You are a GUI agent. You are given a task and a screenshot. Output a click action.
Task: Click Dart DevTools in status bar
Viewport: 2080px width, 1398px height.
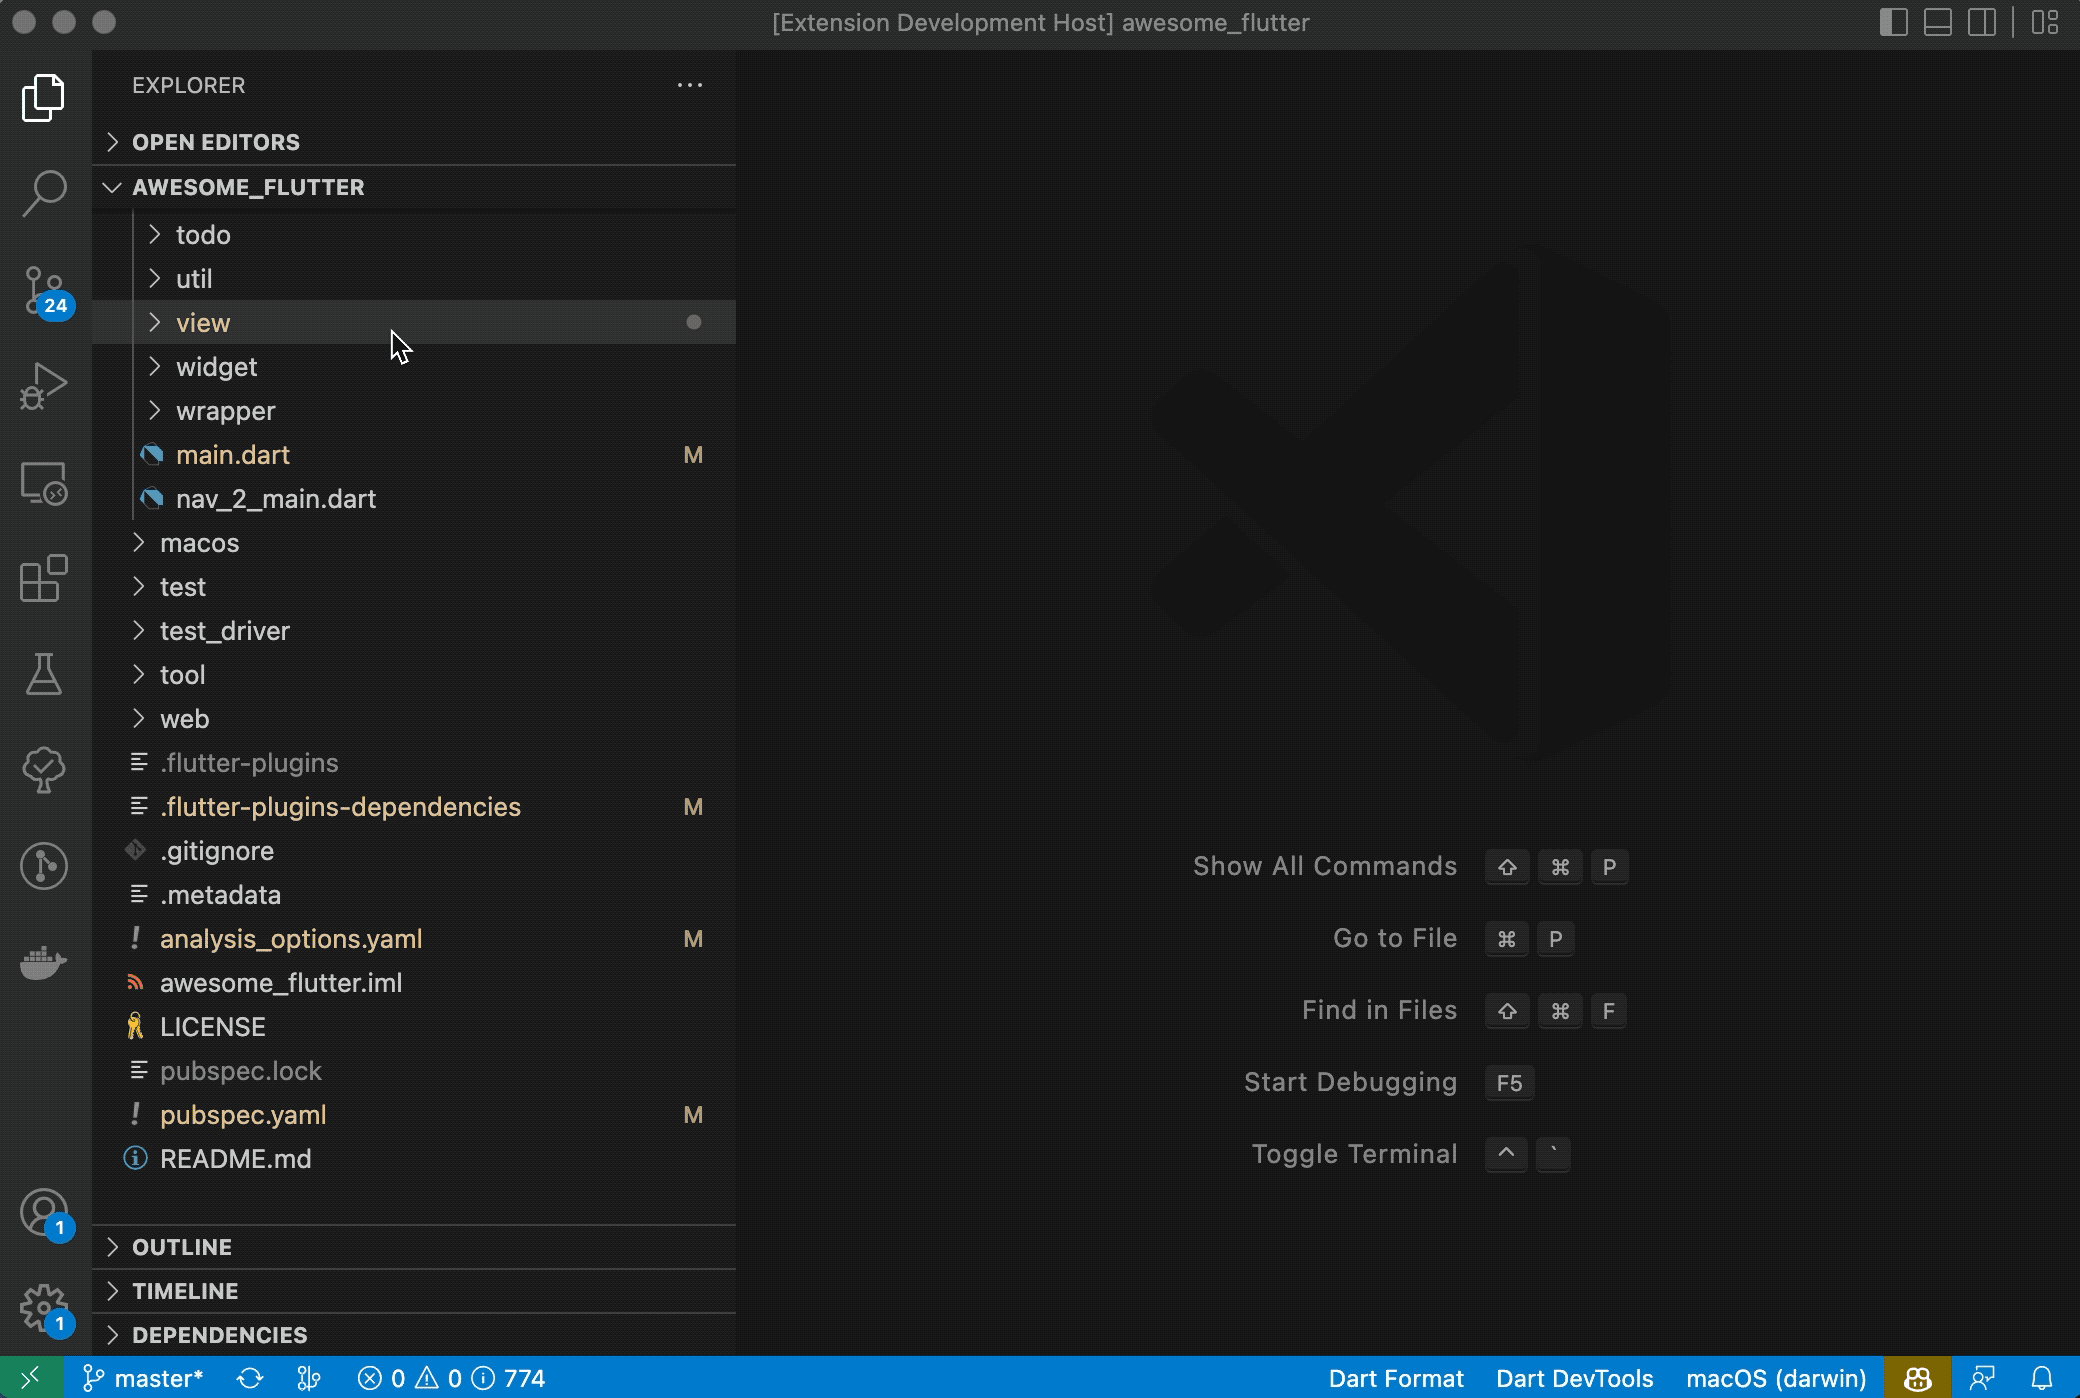point(1574,1378)
